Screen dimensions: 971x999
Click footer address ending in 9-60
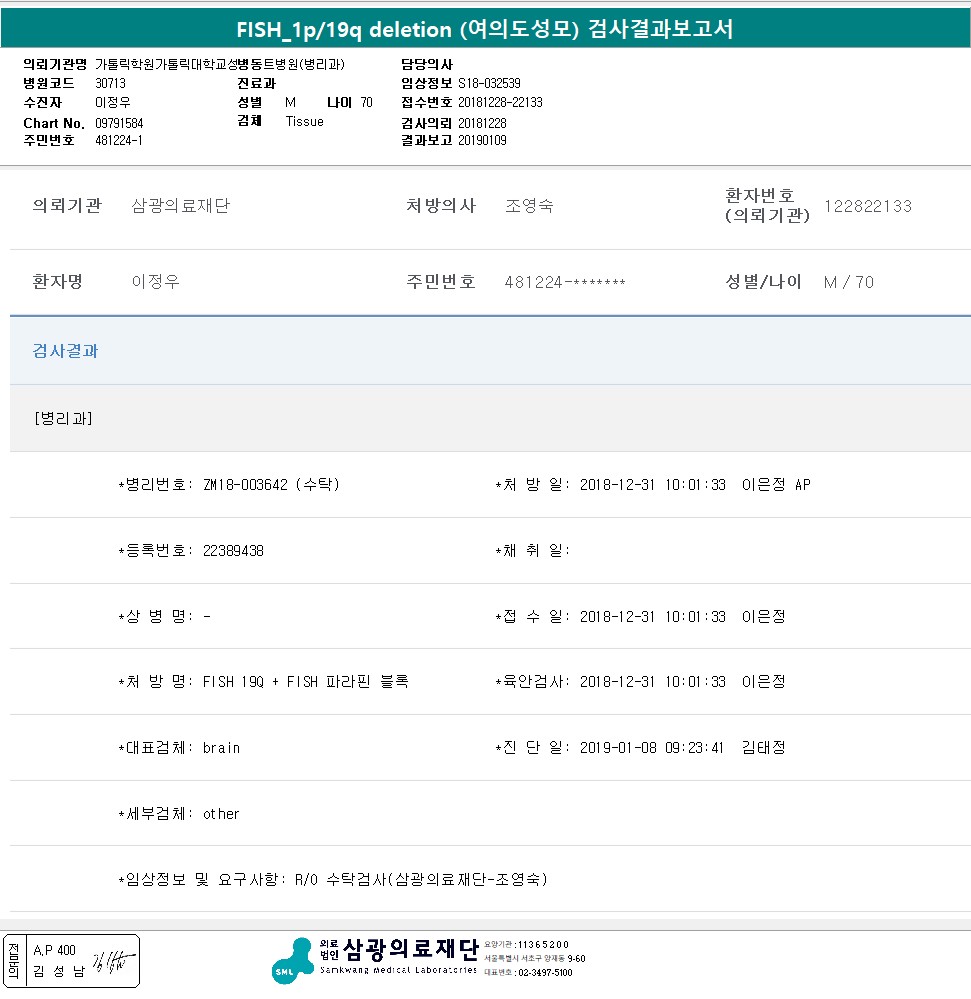click(x=535, y=958)
